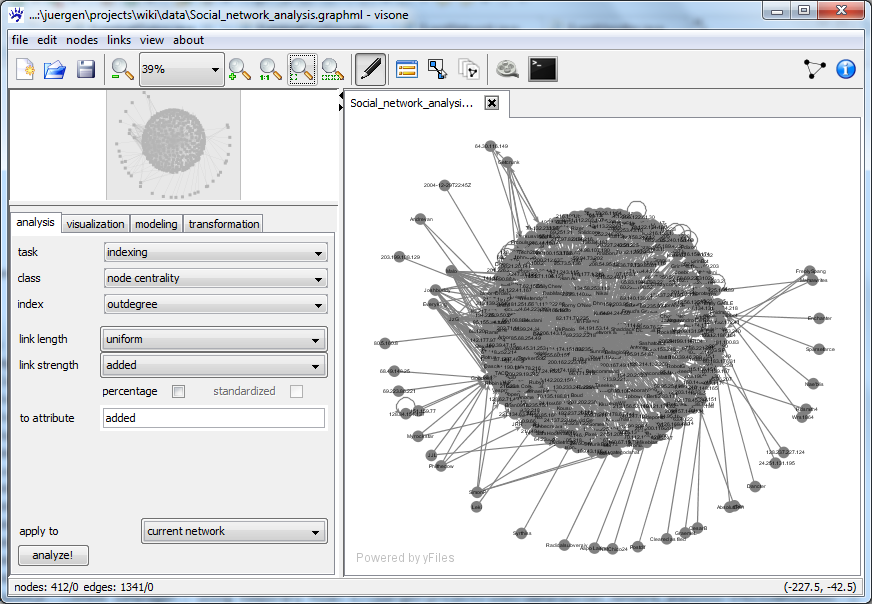Reset zoom with the 1:1 magnifier
Viewport: 872px width, 604px height.
click(270, 70)
